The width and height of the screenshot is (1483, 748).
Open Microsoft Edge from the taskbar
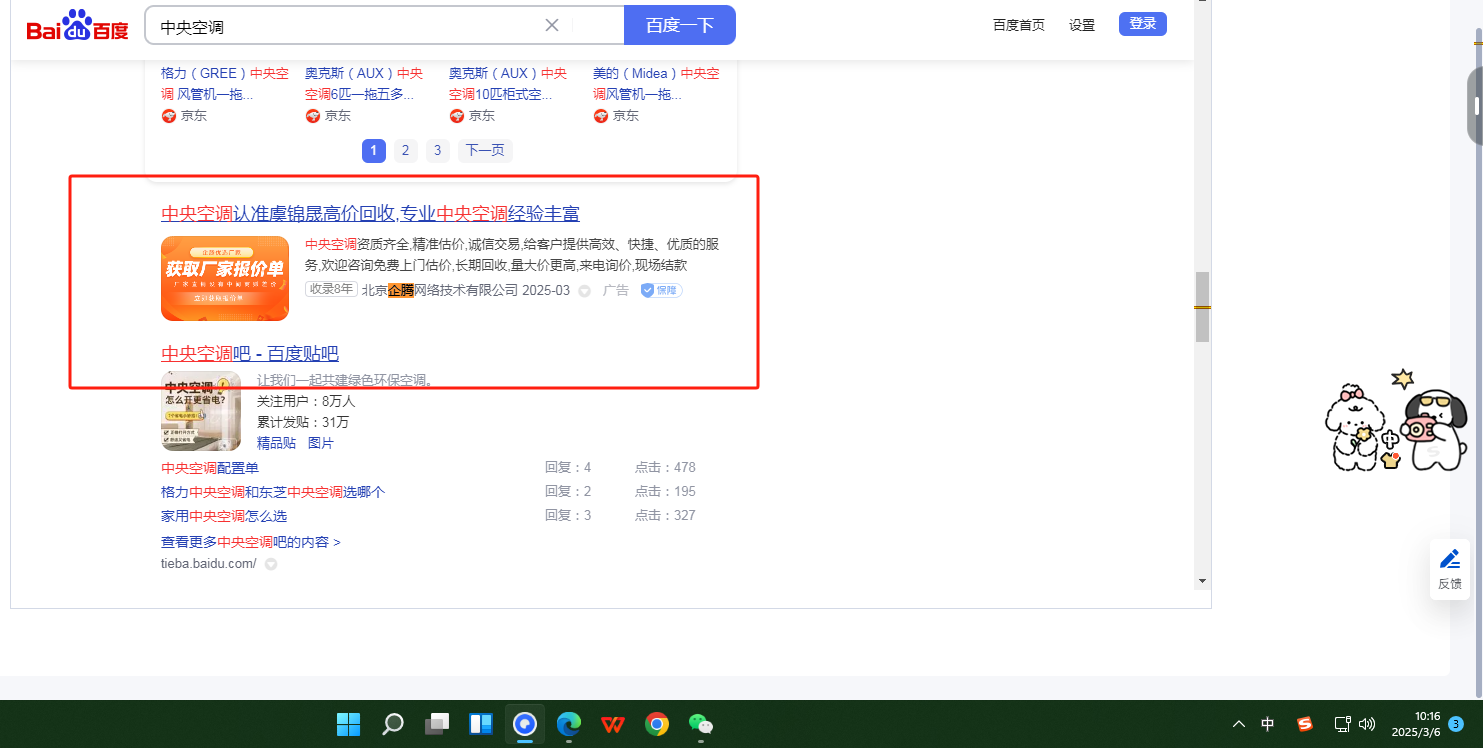coord(569,724)
